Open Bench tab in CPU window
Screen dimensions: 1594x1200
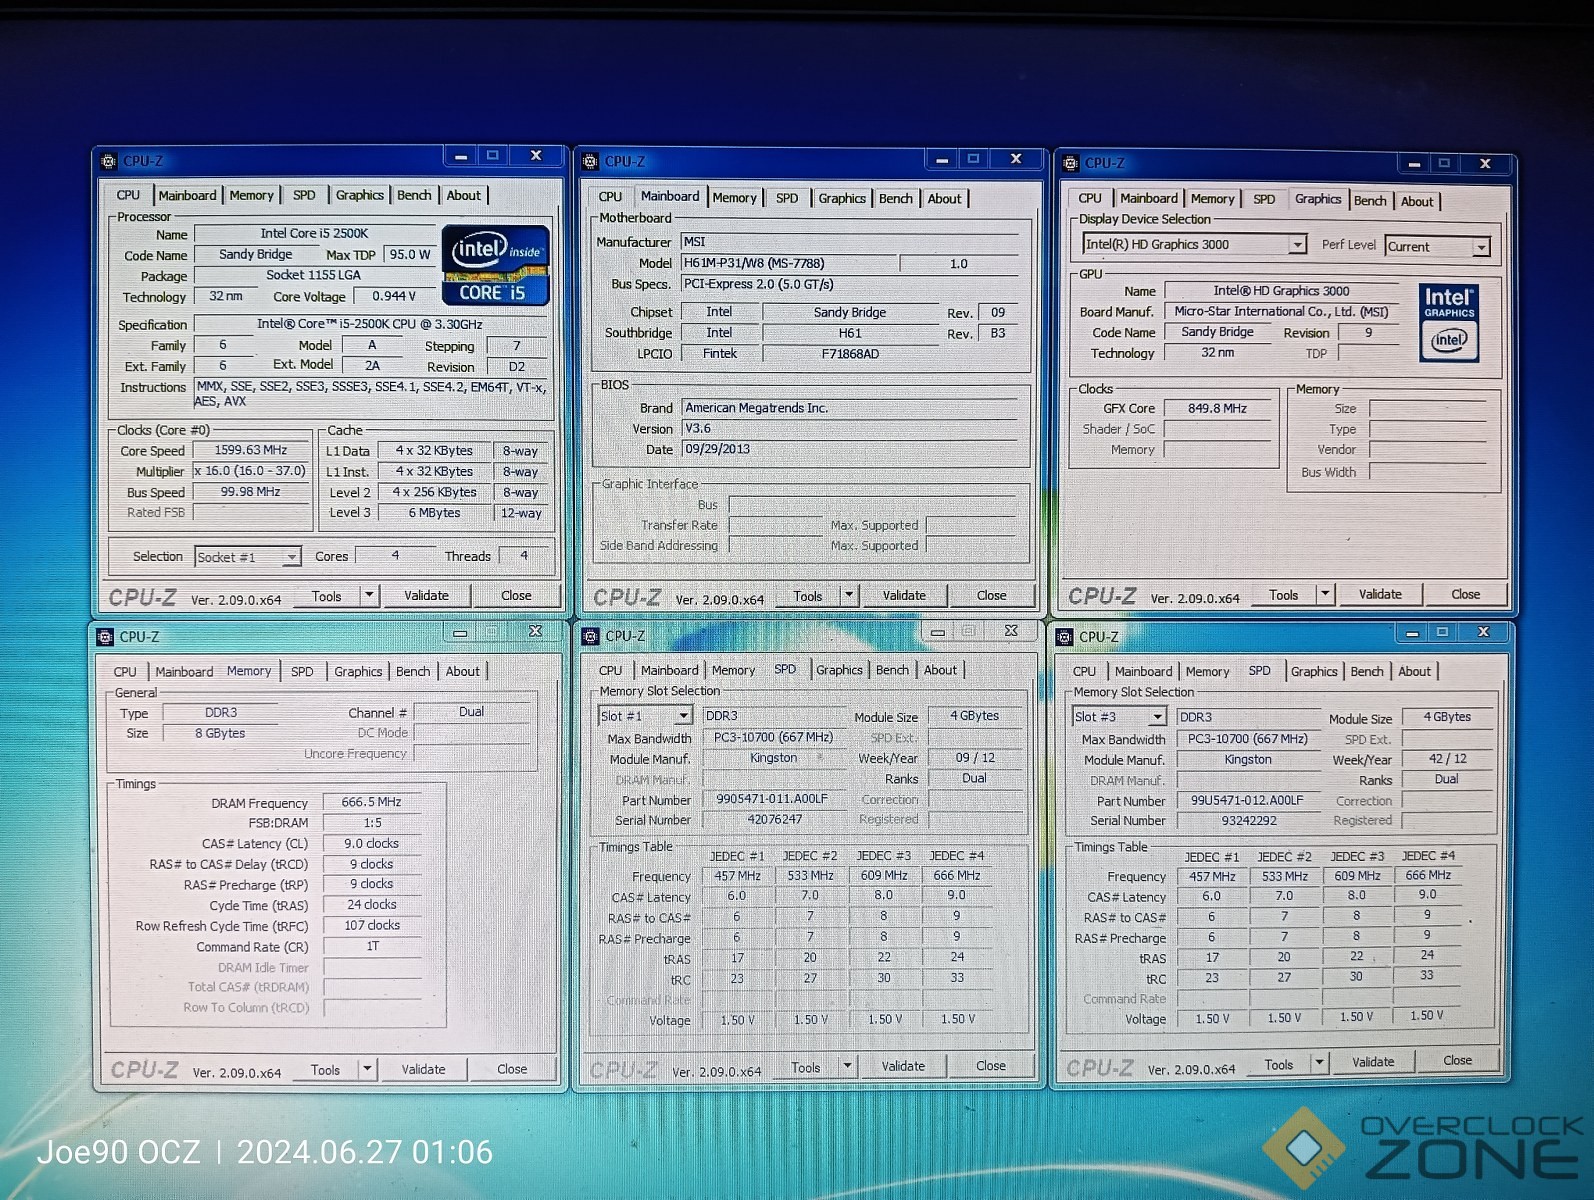click(x=414, y=195)
